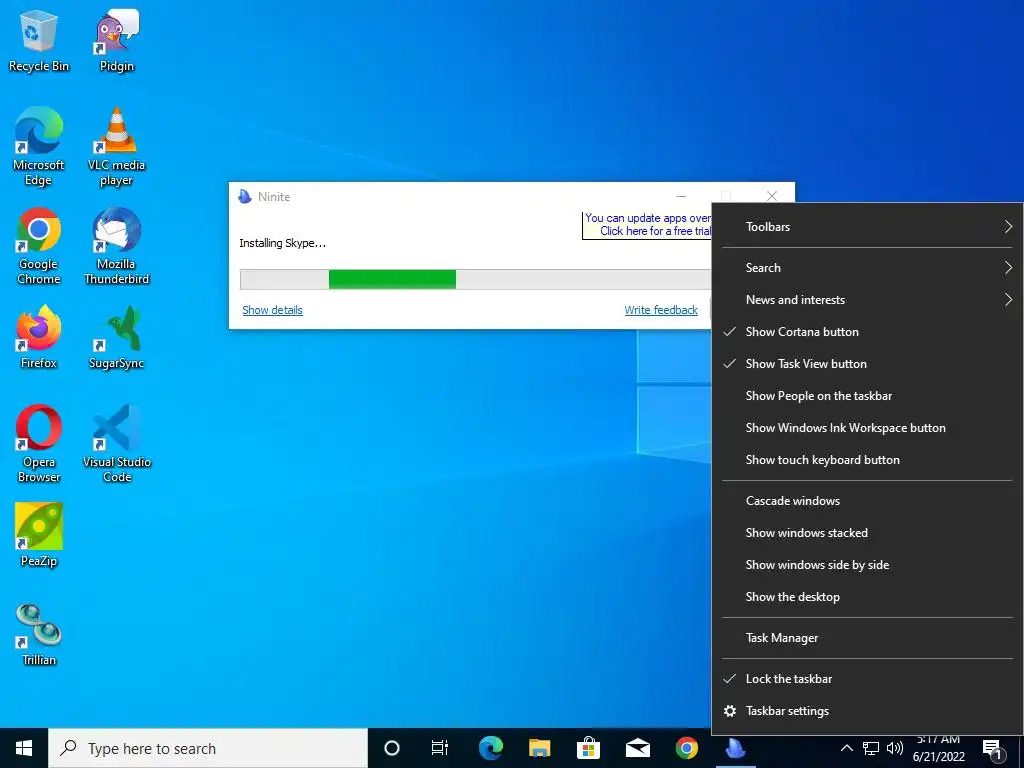Image resolution: width=1024 pixels, height=768 pixels.
Task: Click the Installing Skype status text
Action: coord(282,243)
